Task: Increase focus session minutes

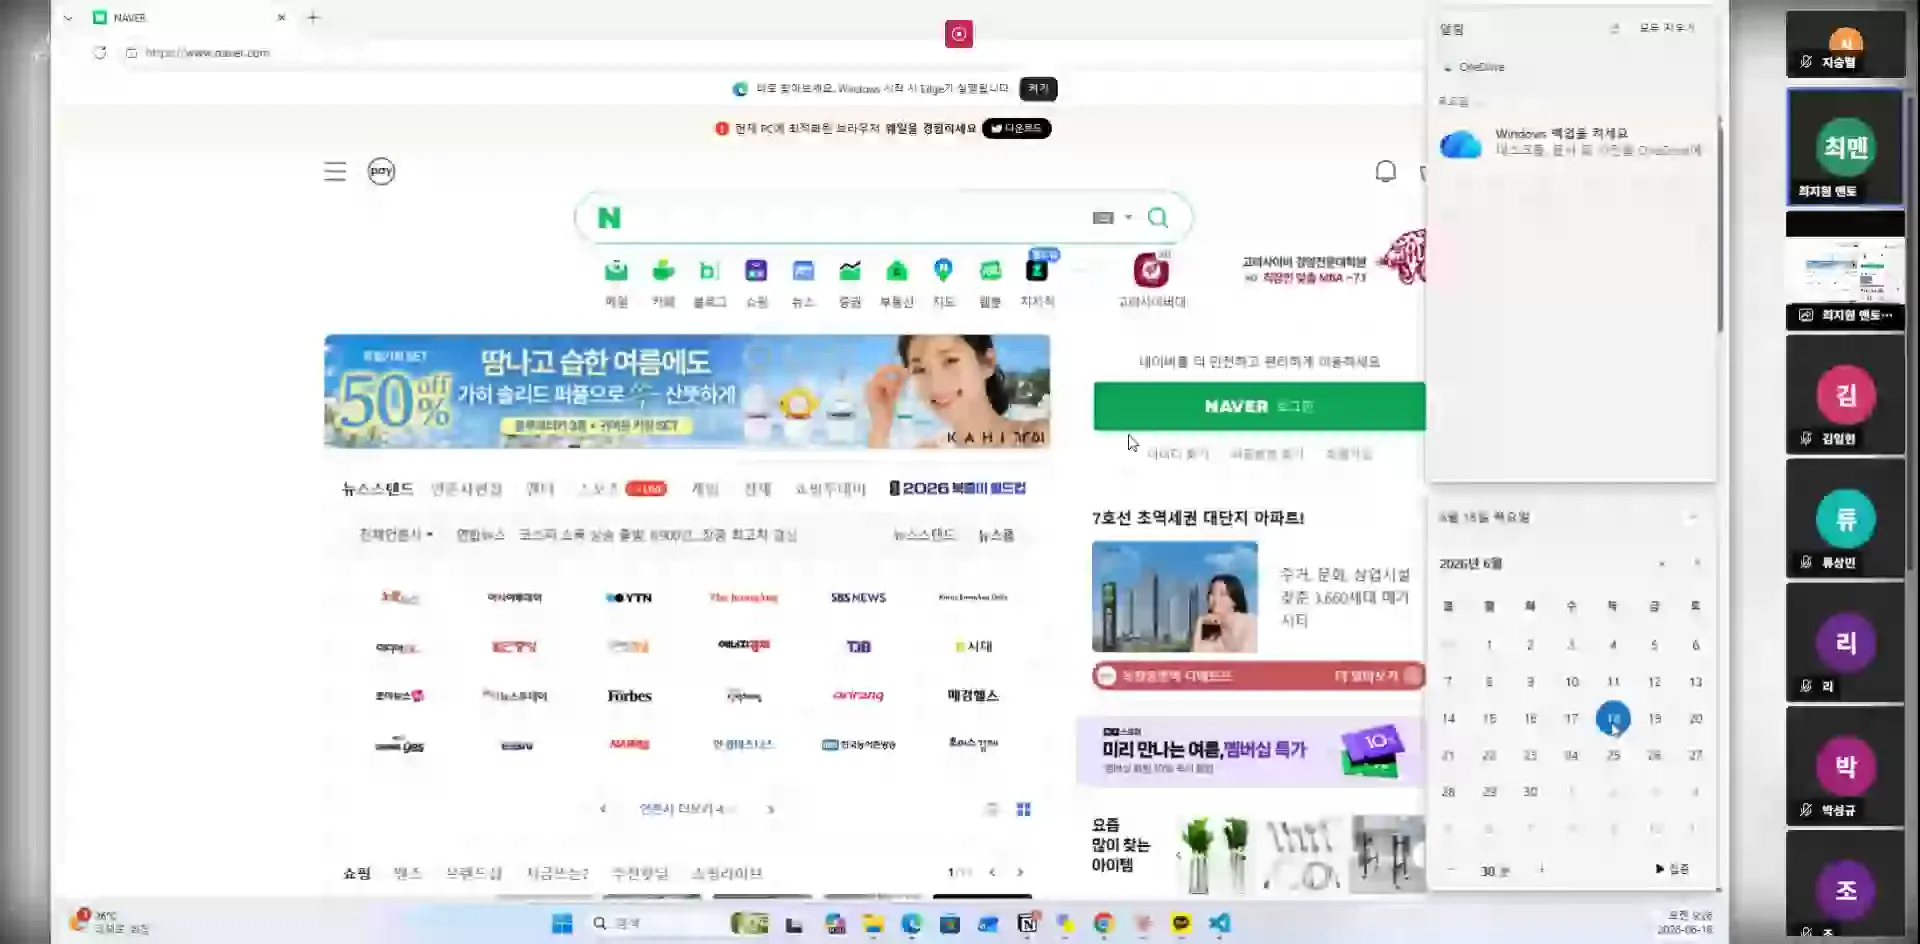Action: pos(1541,870)
